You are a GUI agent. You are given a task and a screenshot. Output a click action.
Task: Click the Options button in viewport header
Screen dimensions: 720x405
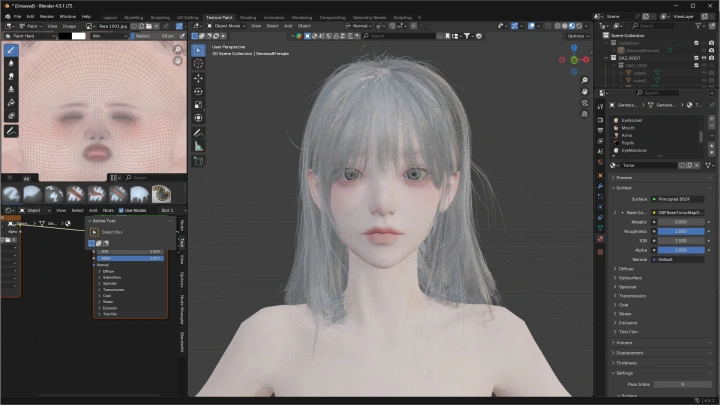[x=575, y=35]
